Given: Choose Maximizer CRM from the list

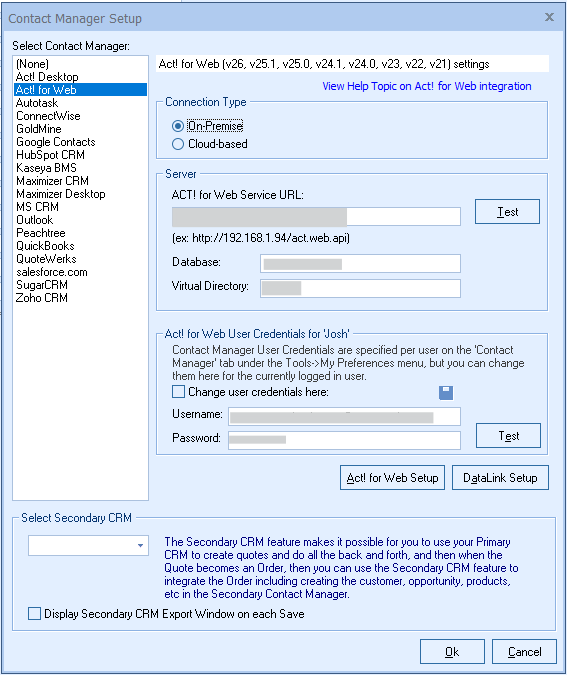Looking at the screenshot, I should click(x=81, y=181).
